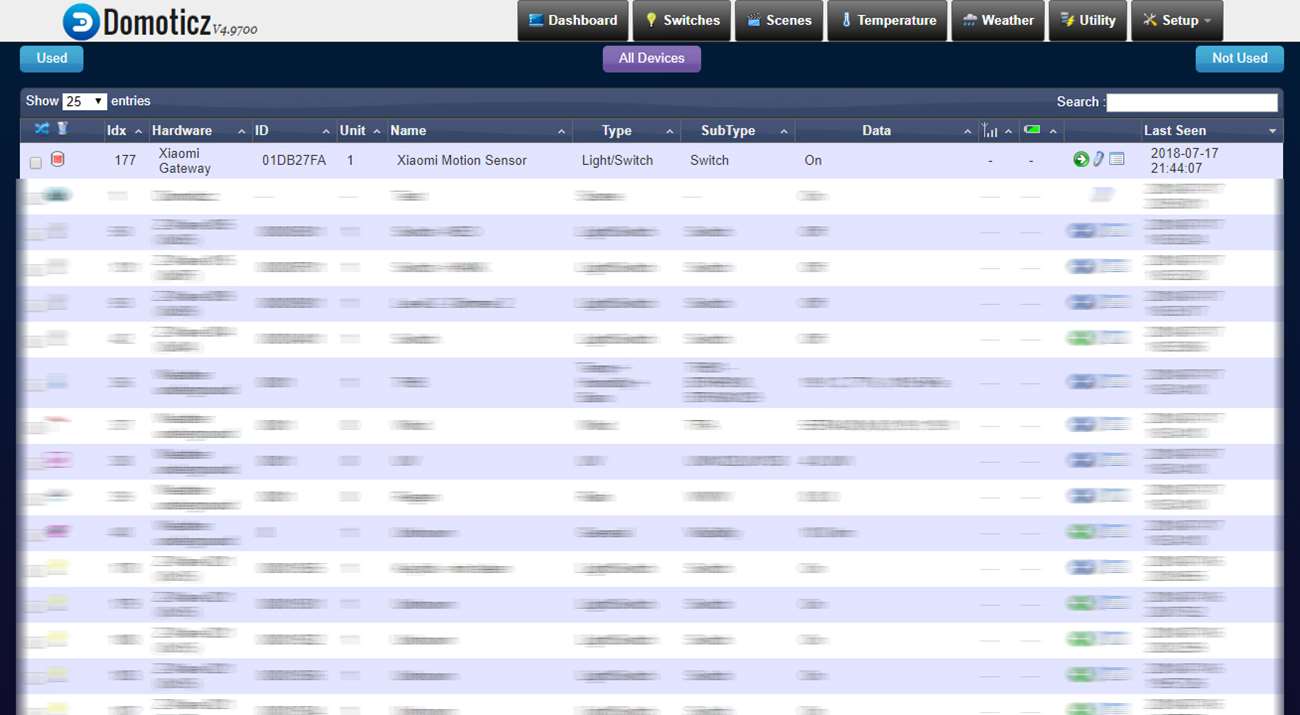Screen dimensions: 1300x715
Task: Open the Switches tab
Action: [x=681, y=21]
